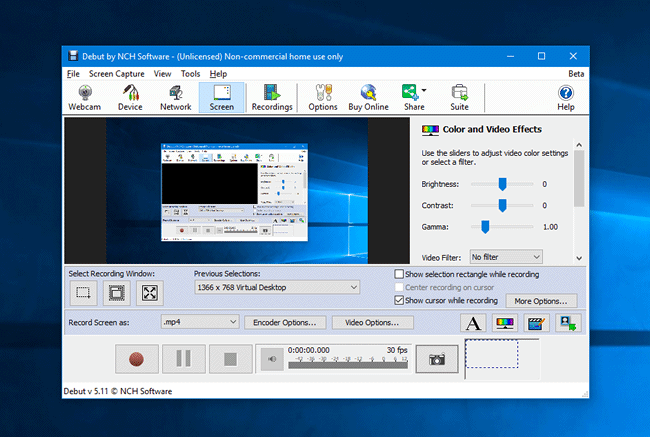Click the effects panel scroll down arrow
The width and height of the screenshot is (650, 437).
(579, 258)
